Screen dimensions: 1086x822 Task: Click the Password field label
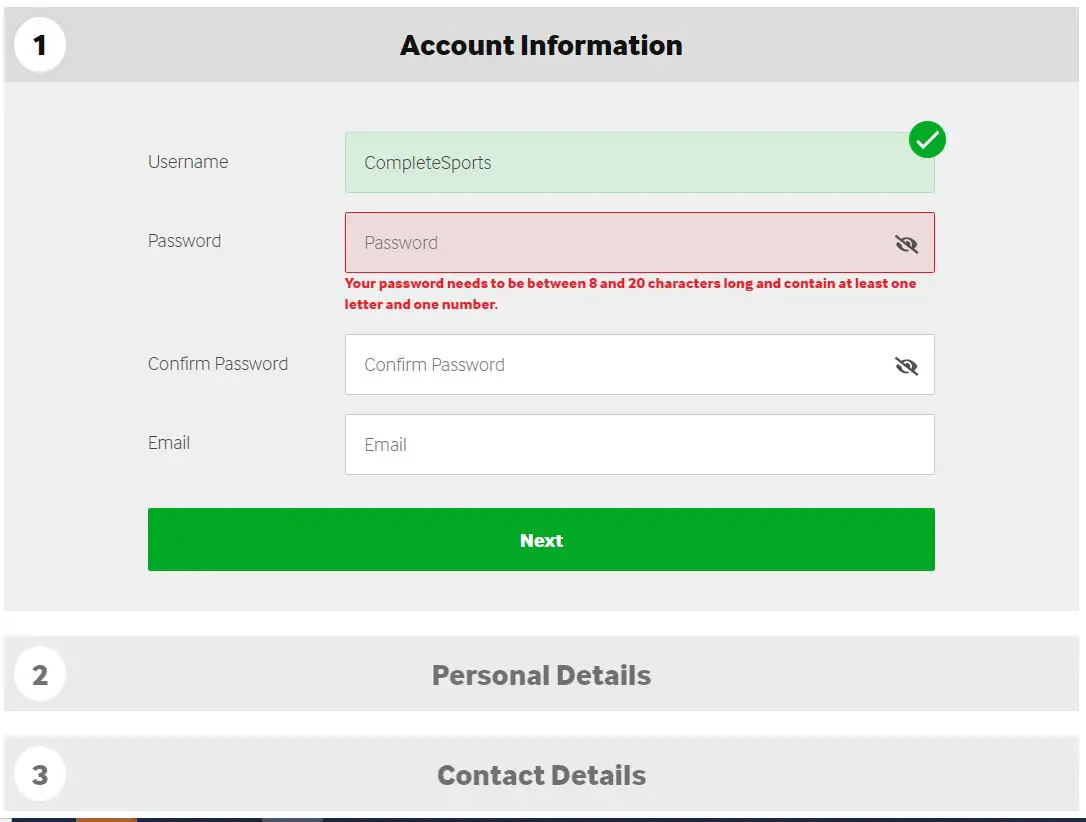(184, 241)
